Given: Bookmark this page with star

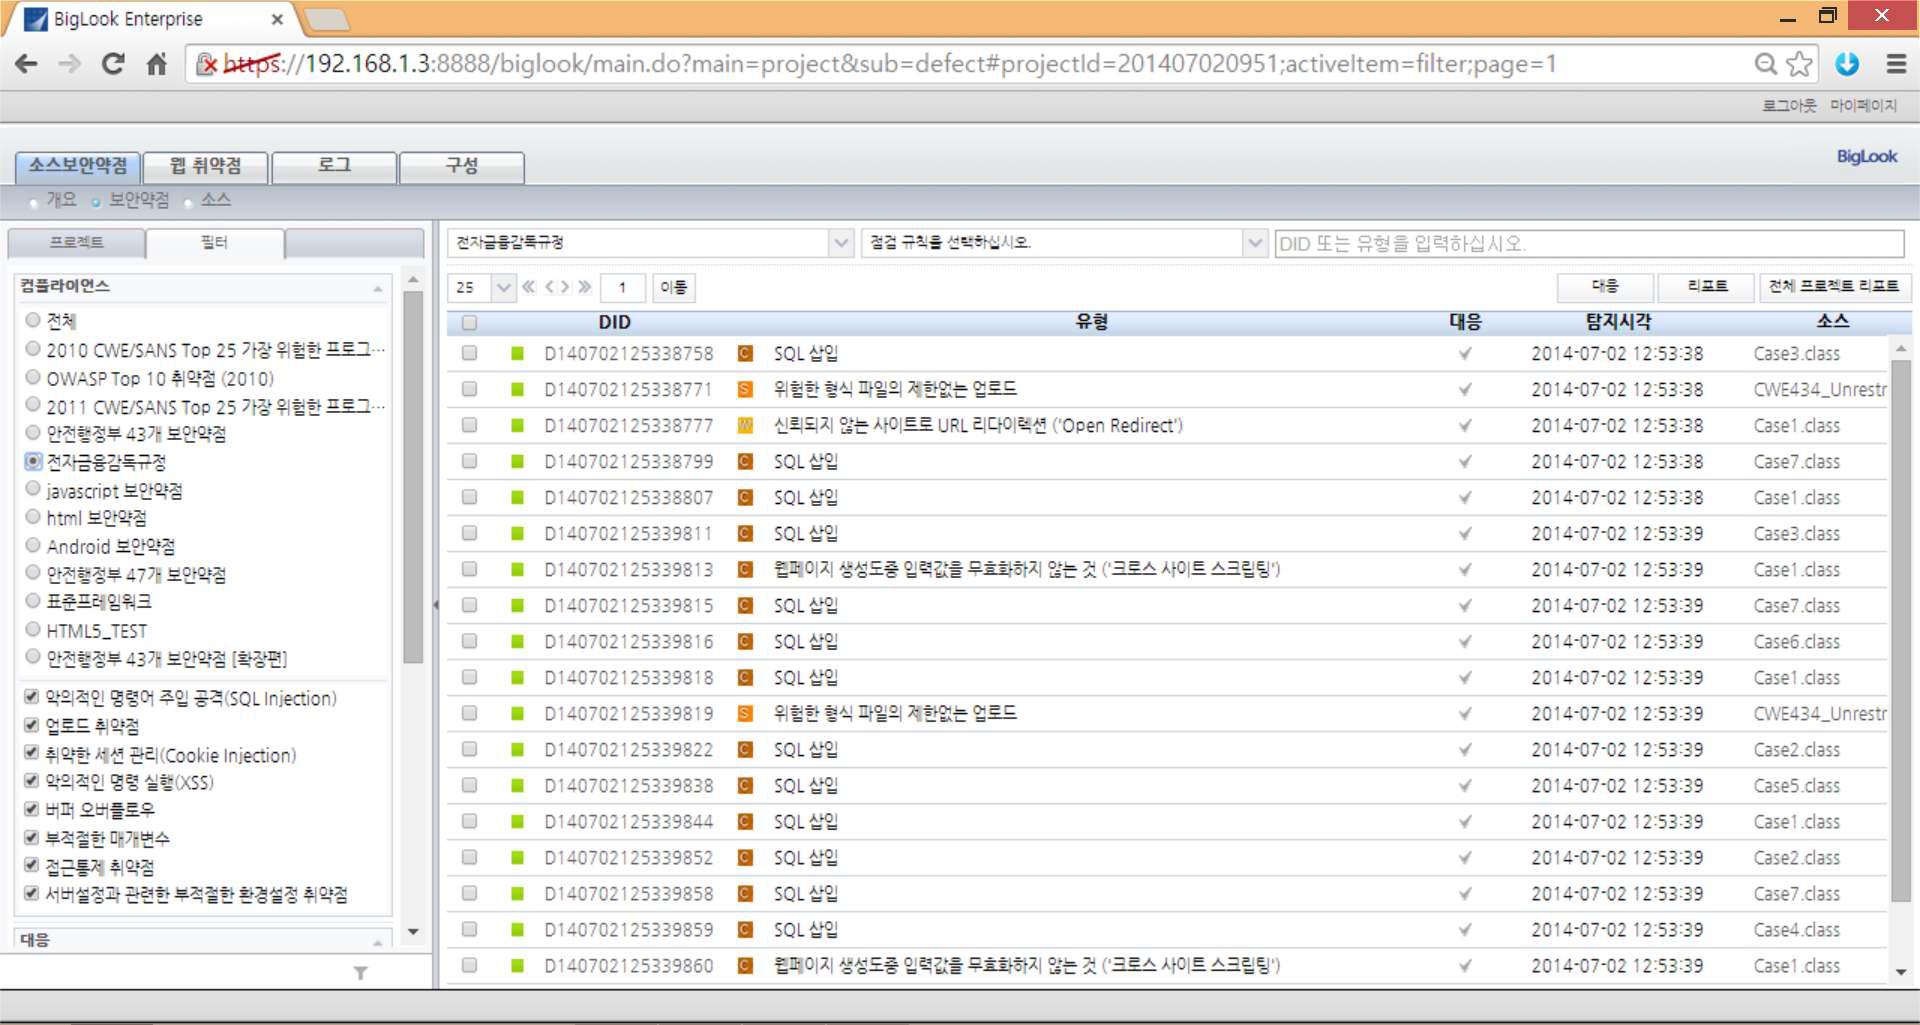Looking at the screenshot, I should coord(1800,64).
